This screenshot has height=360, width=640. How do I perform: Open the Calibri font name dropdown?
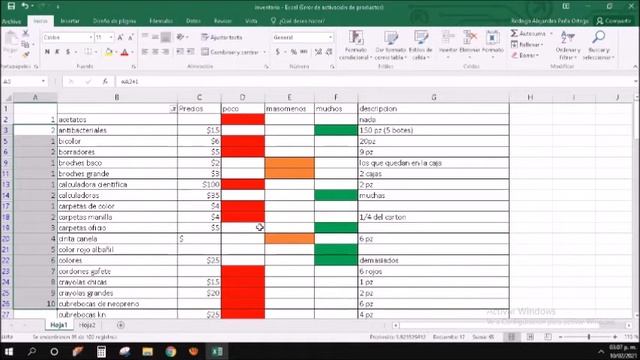point(91,37)
